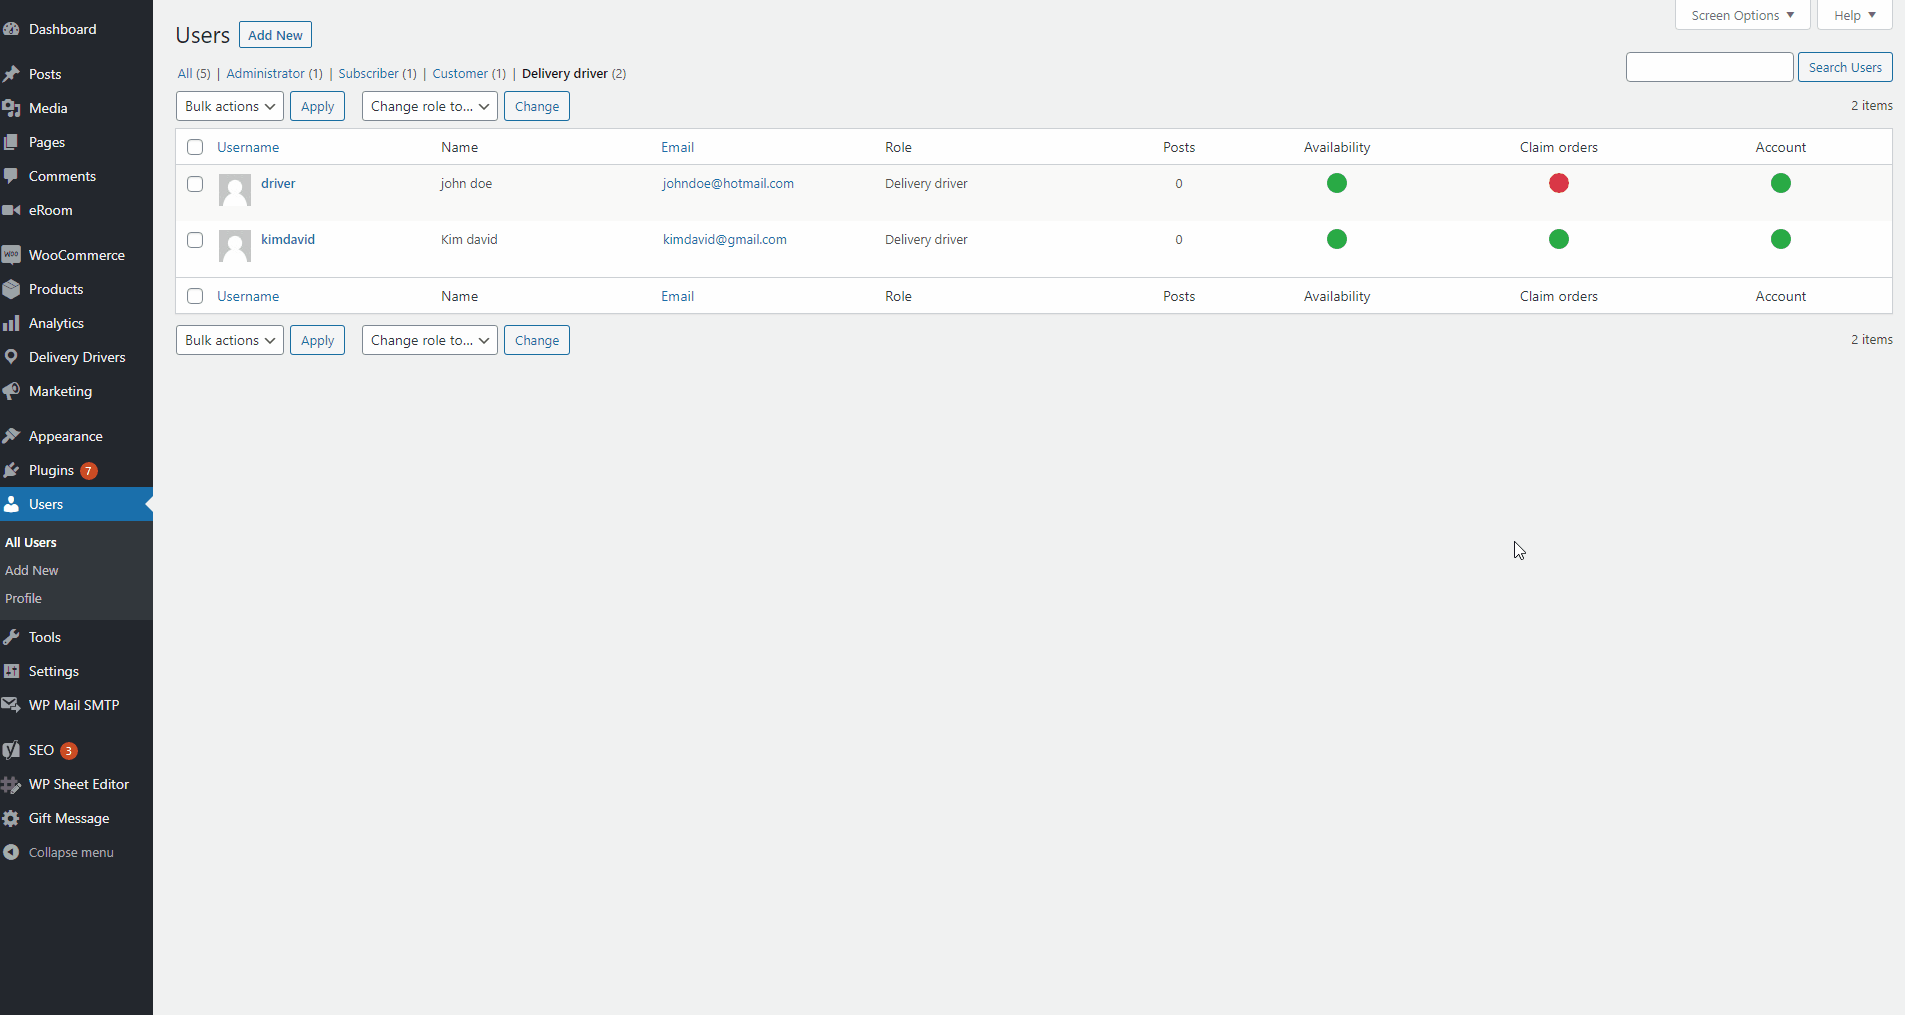Click the bottom Change button
The image size is (1905, 1015).
click(537, 340)
